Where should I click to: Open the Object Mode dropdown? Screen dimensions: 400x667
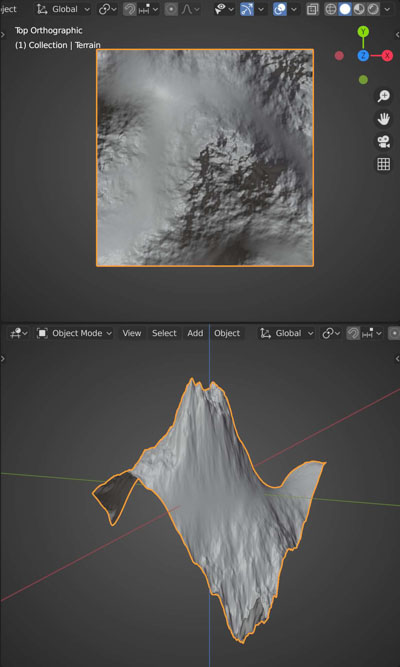[x=74, y=333]
